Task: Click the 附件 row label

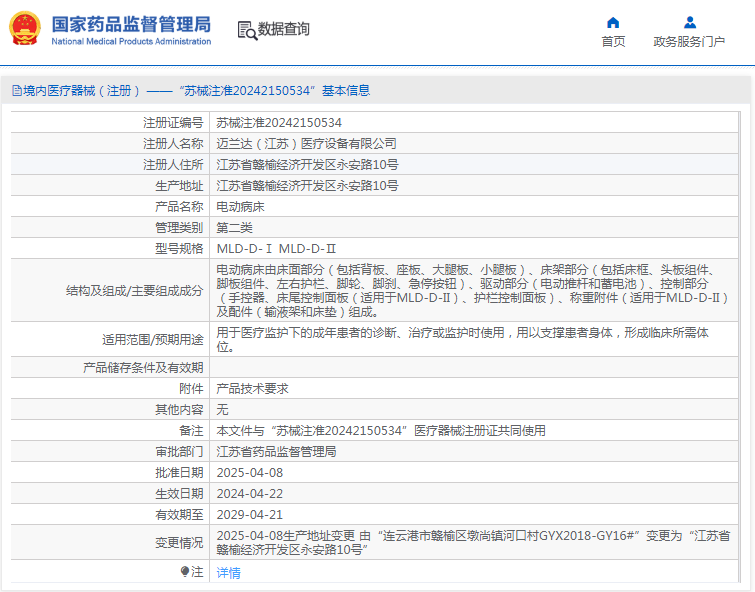Action: point(191,389)
